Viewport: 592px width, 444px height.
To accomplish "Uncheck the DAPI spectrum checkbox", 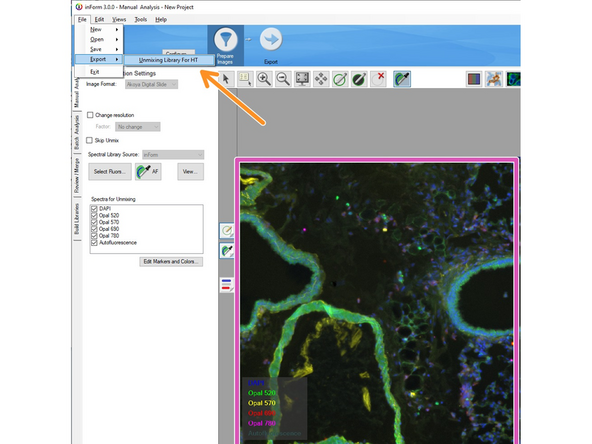I will coord(94,208).
